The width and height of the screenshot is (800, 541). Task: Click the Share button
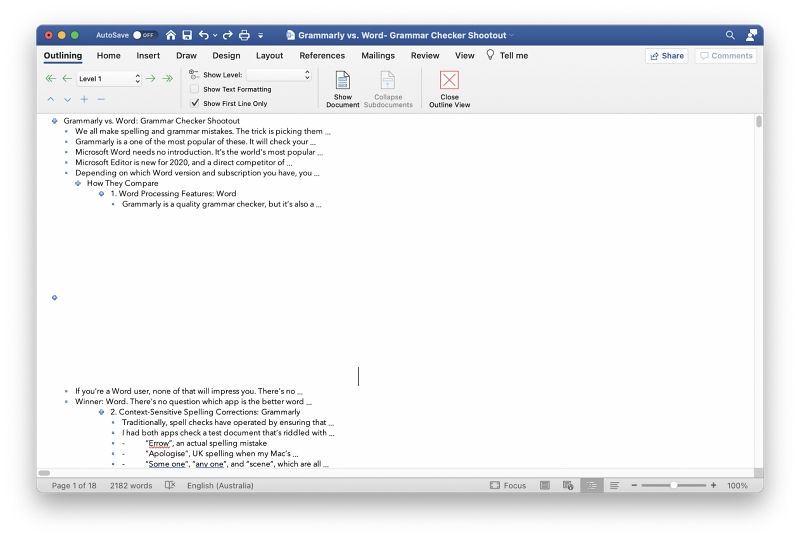(666, 56)
